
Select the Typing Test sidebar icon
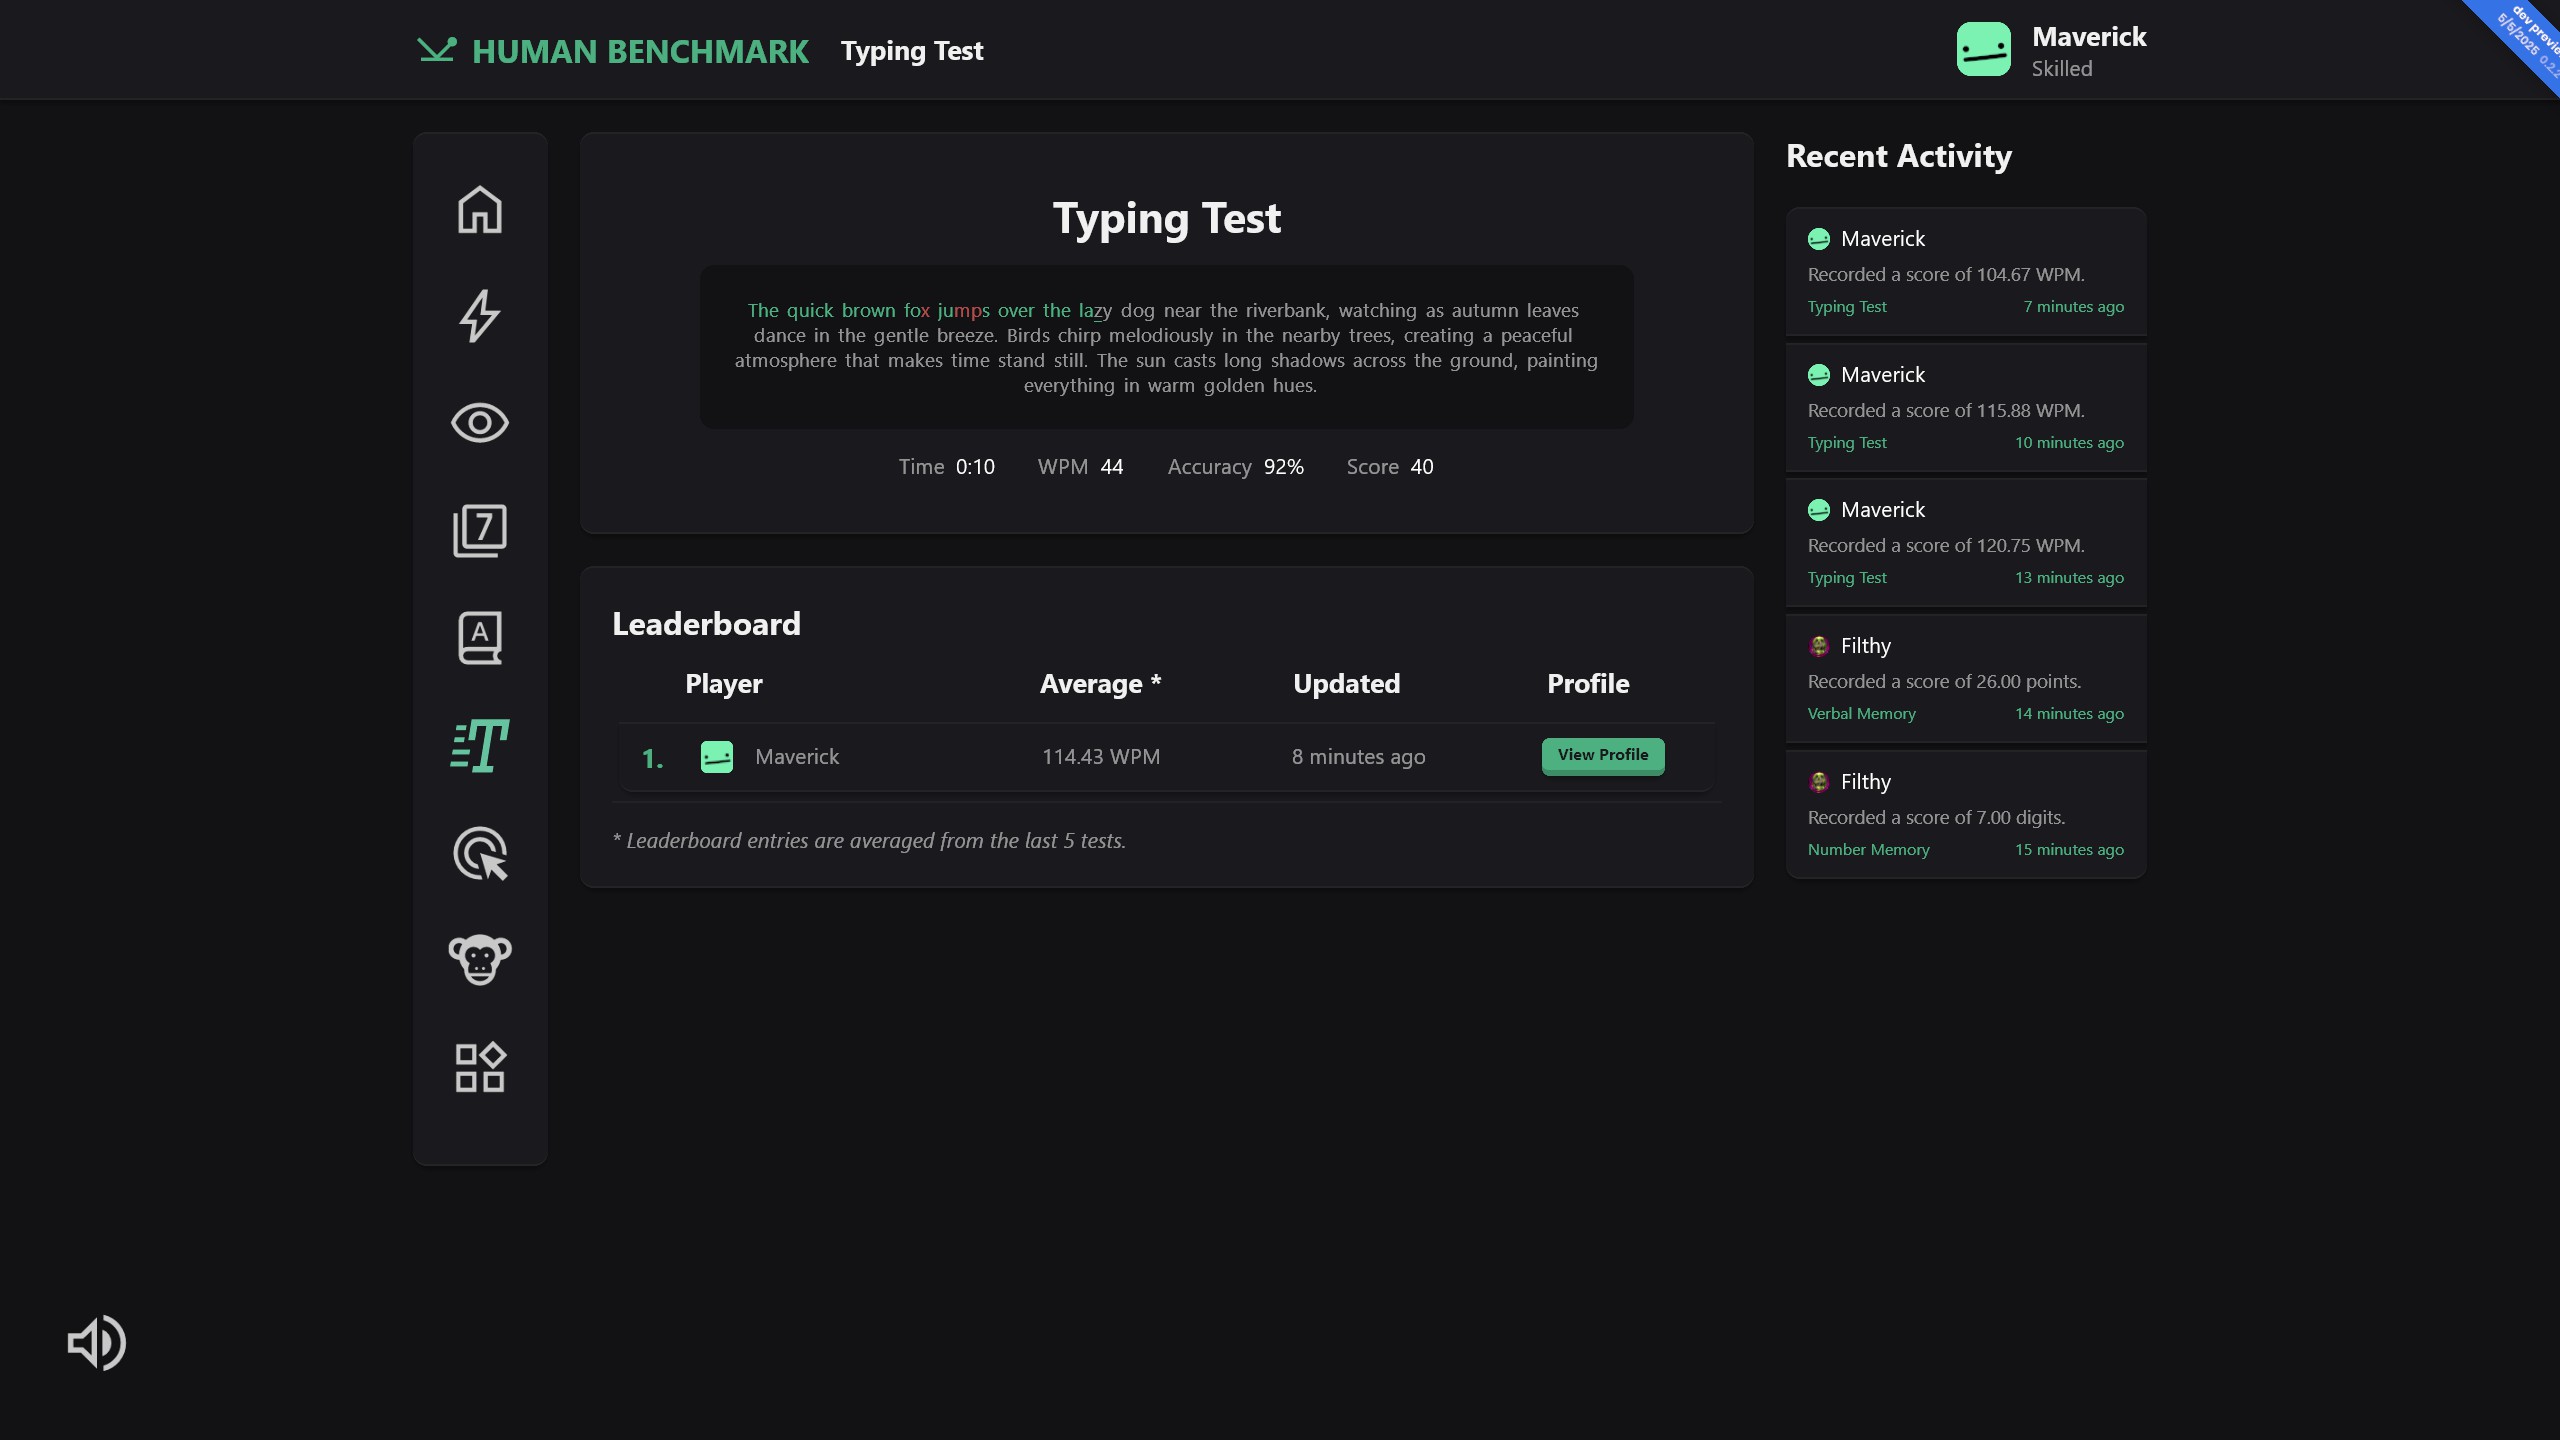click(x=480, y=745)
